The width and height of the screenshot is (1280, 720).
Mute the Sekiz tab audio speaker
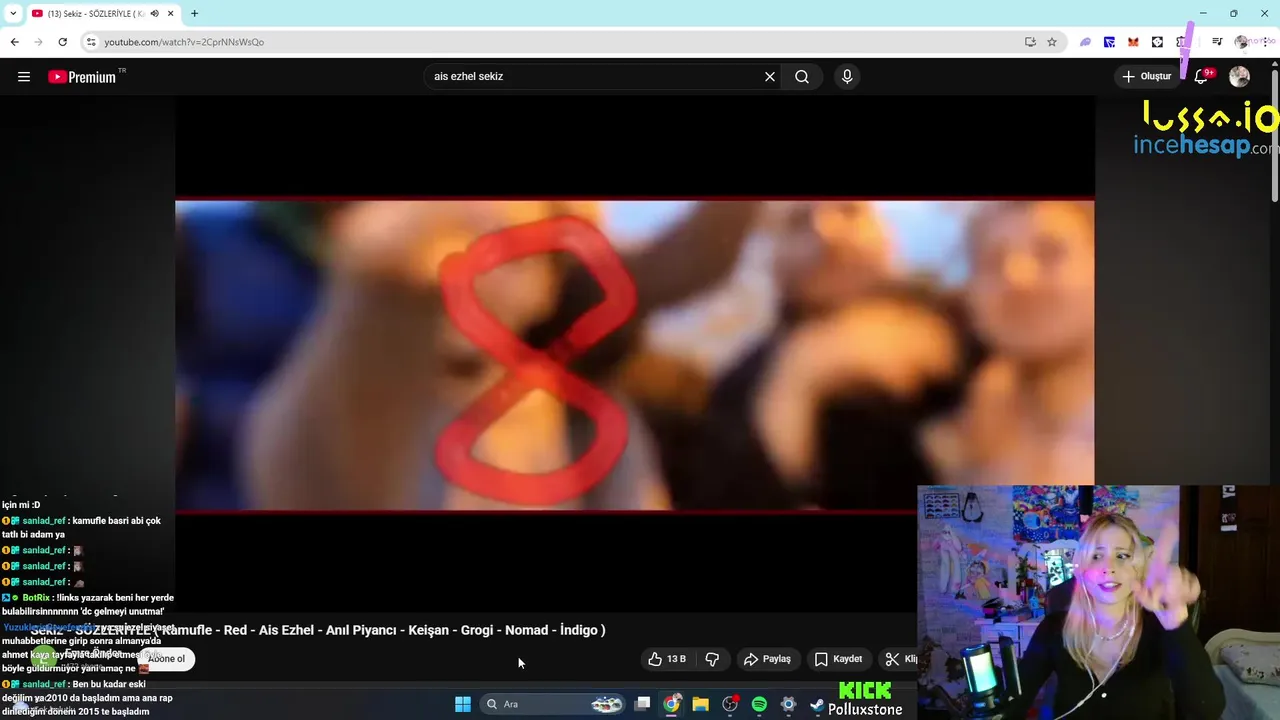(154, 13)
